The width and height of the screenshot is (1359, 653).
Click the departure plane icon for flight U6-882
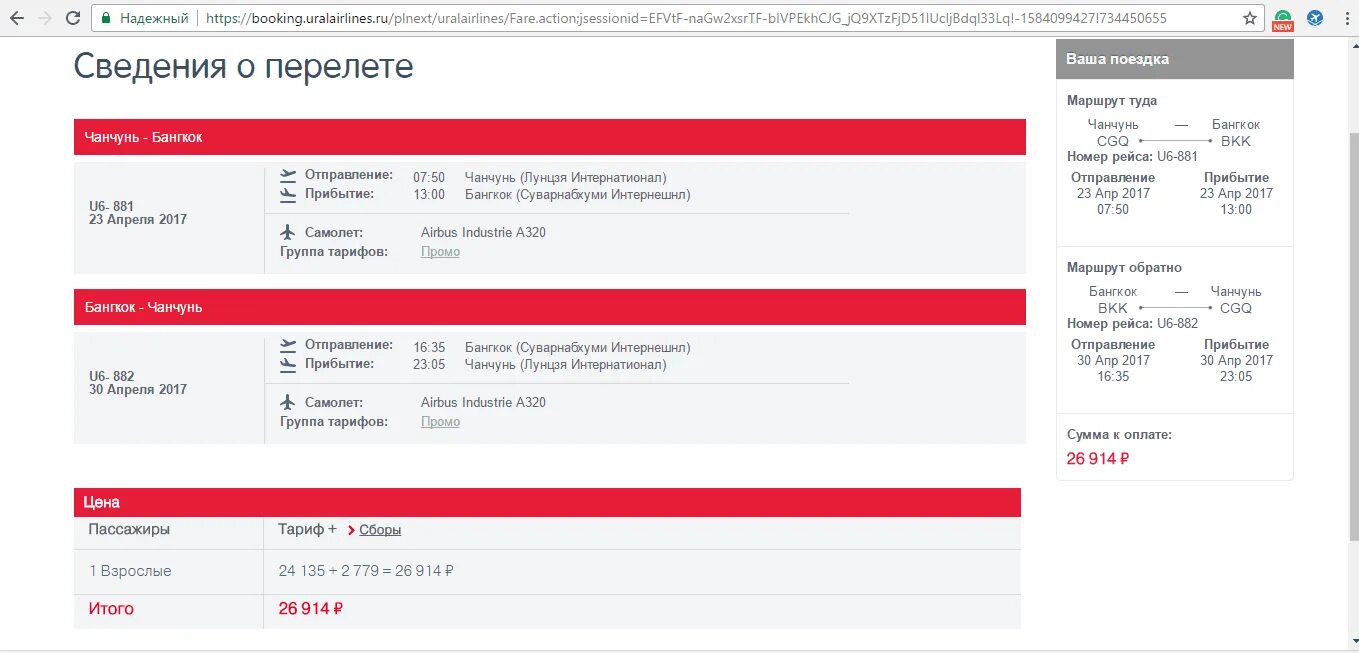point(289,346)
